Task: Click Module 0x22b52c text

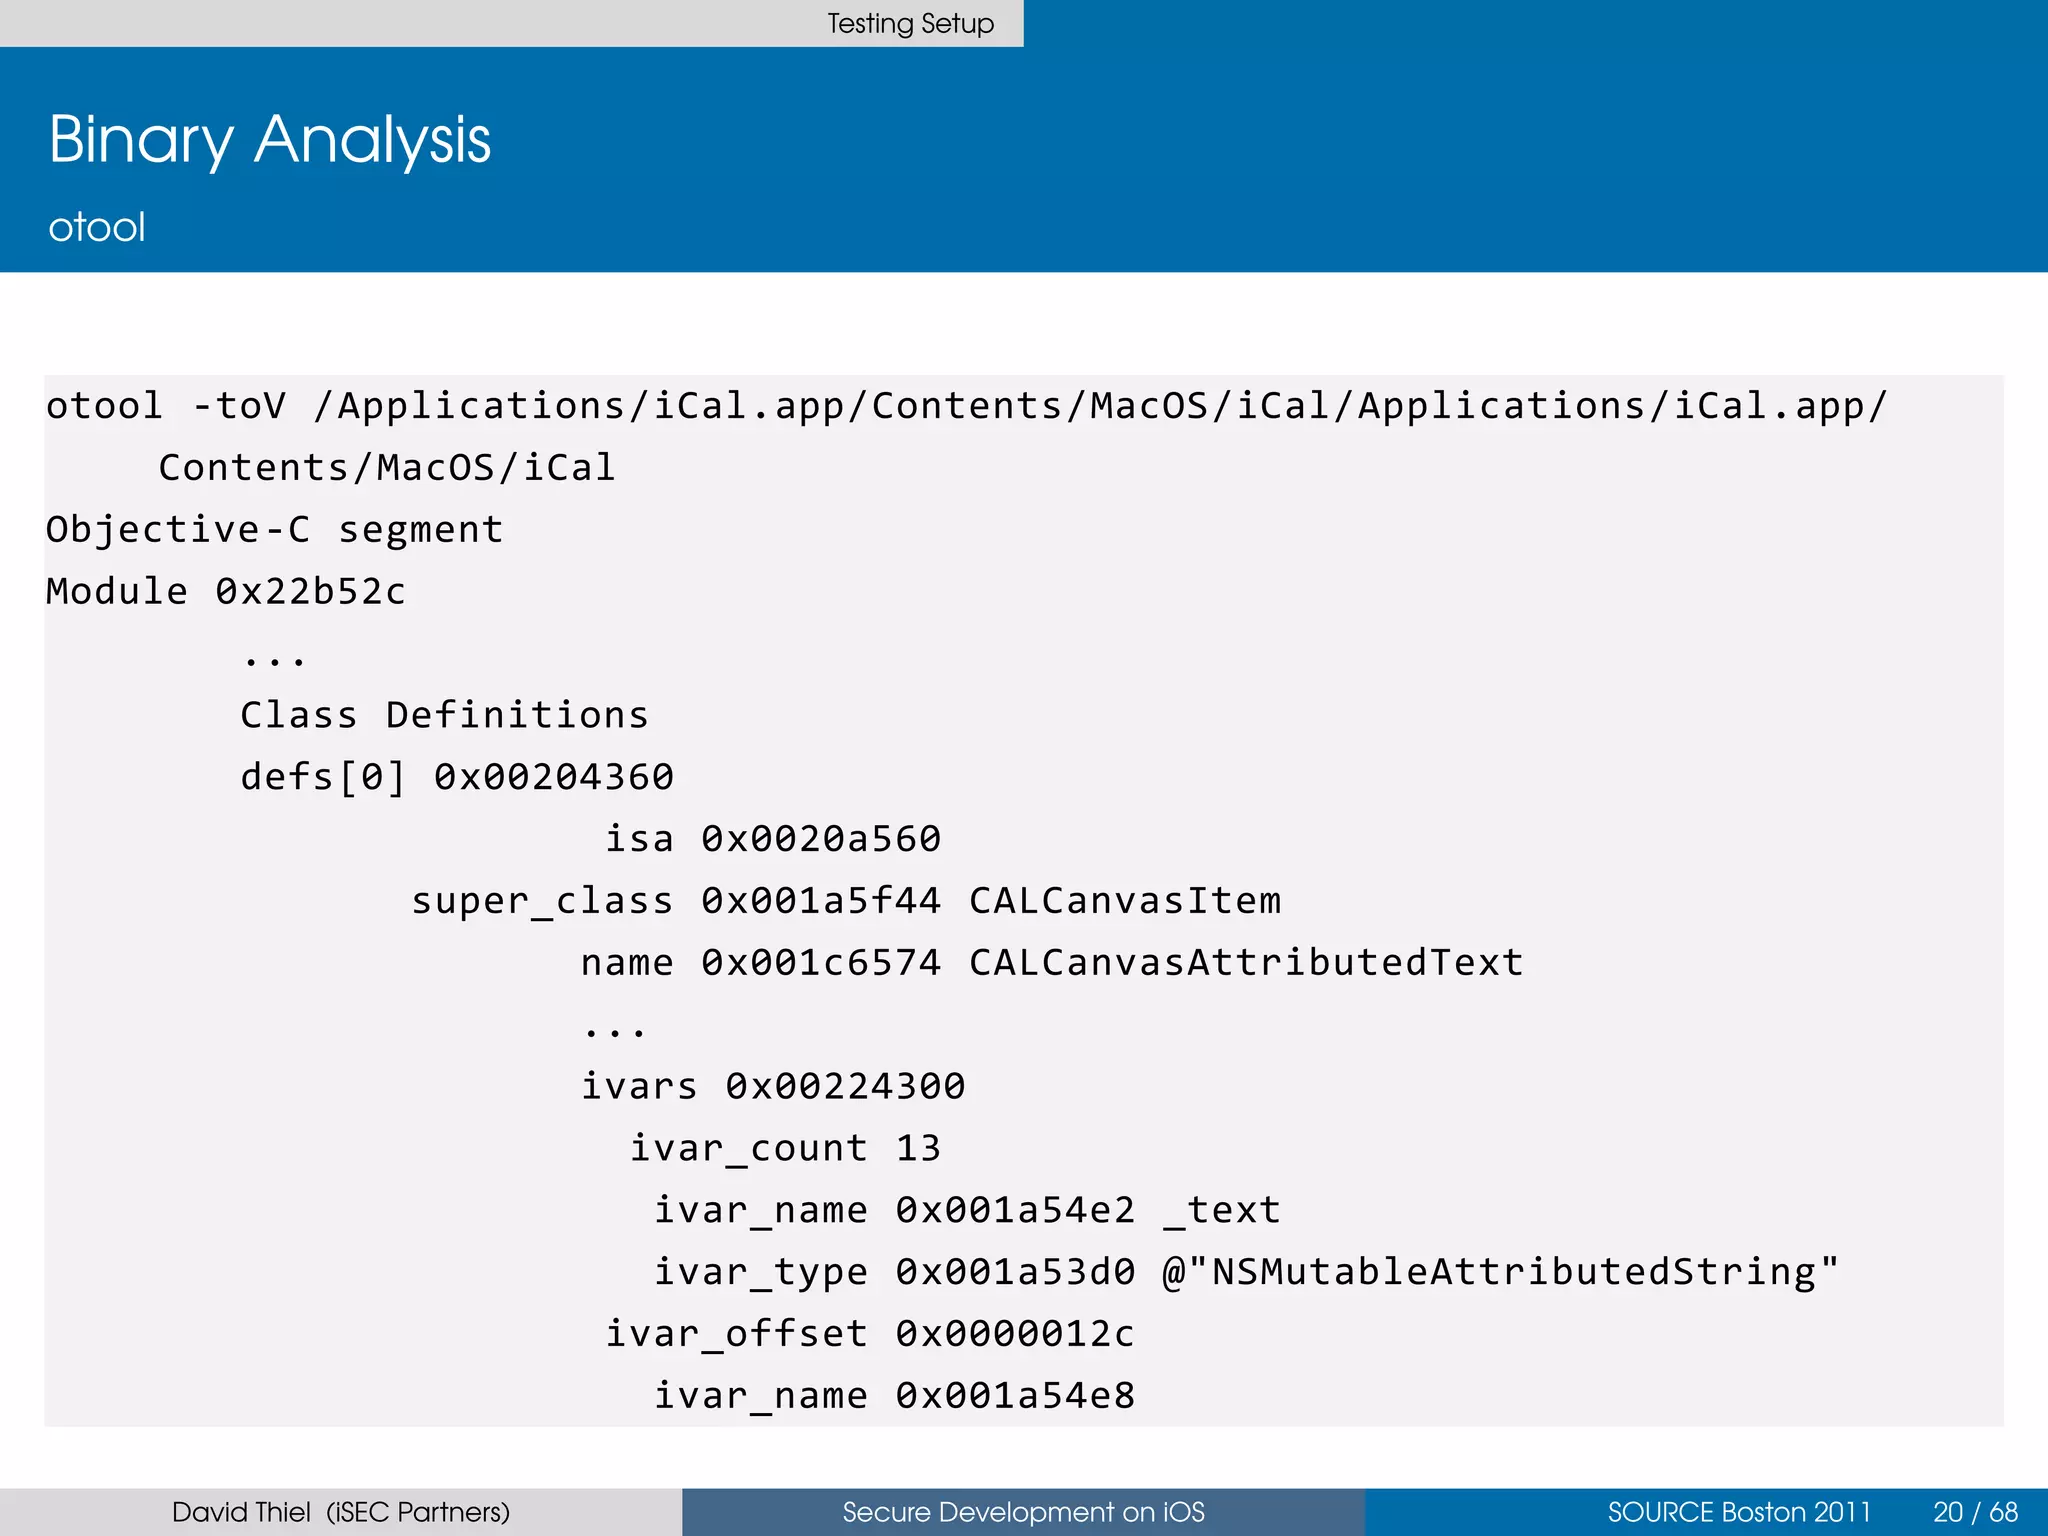Action: [x=226, y=592]
